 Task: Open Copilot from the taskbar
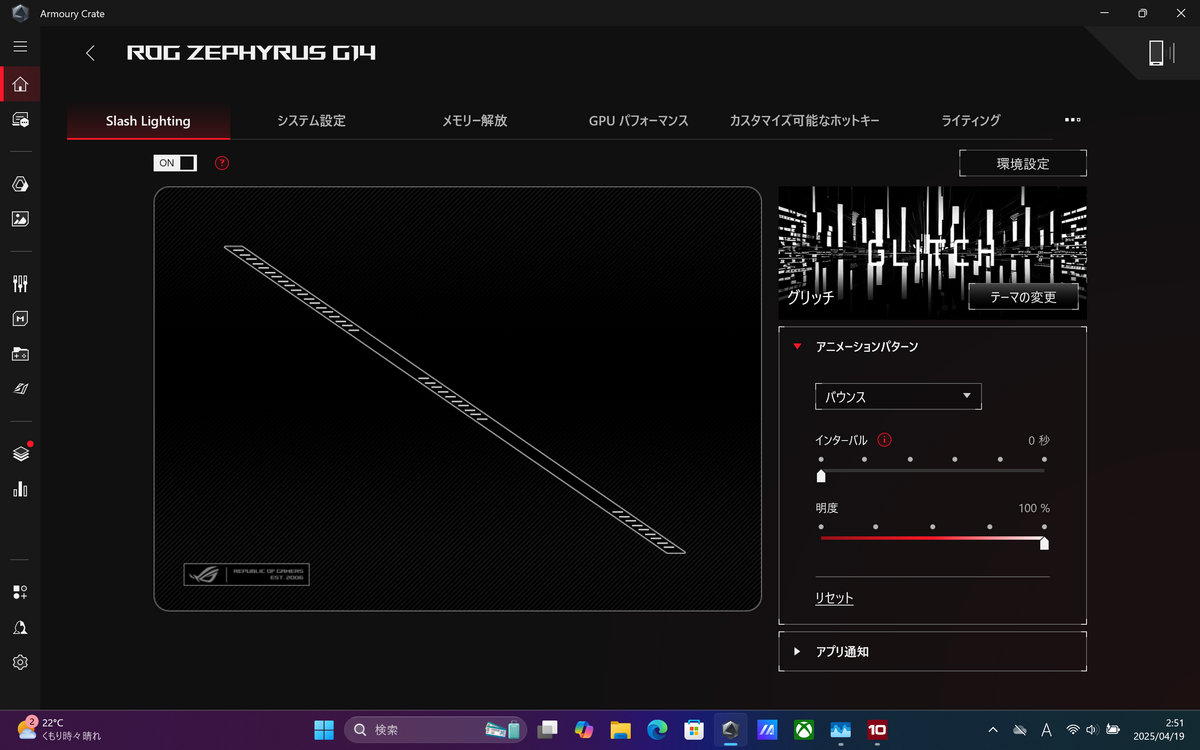coord(584,730)
